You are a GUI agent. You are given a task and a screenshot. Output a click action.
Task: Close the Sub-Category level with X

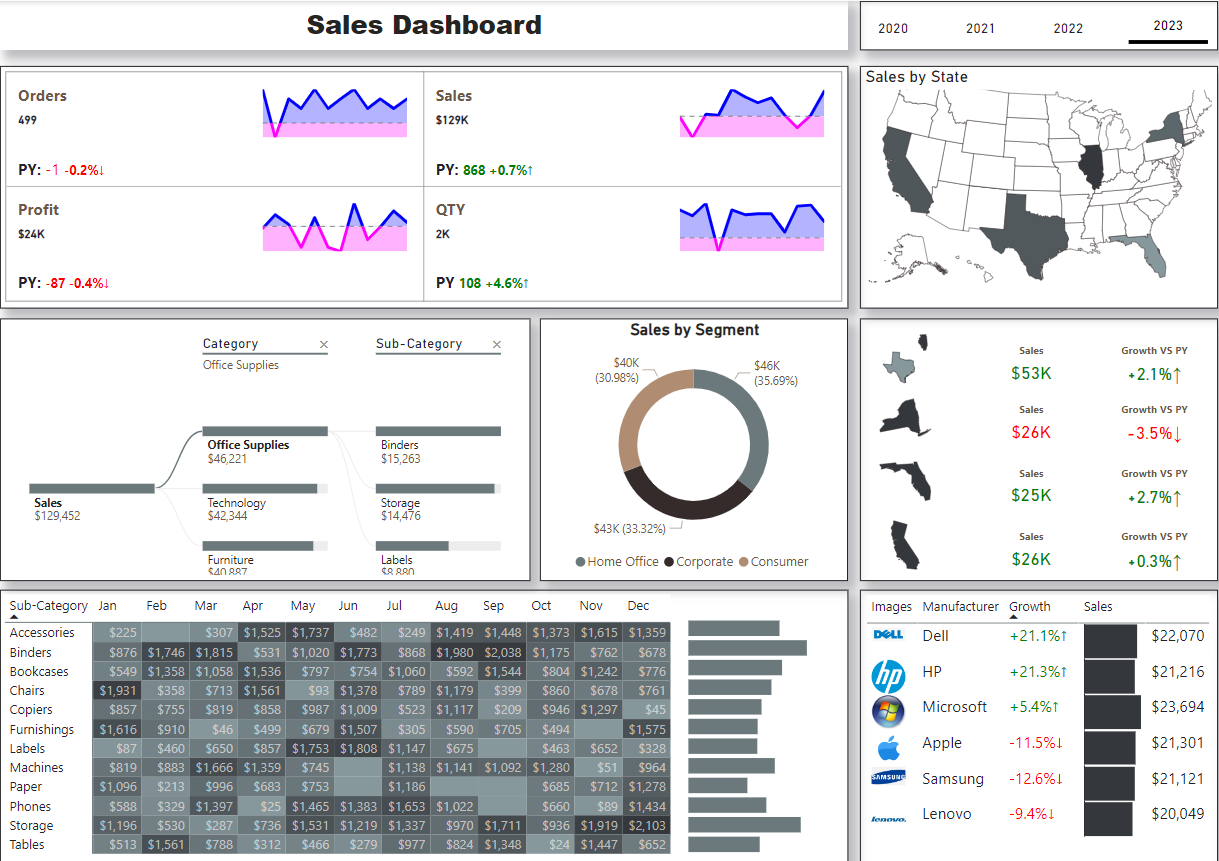pyautogui.click(x=497, y=345)
